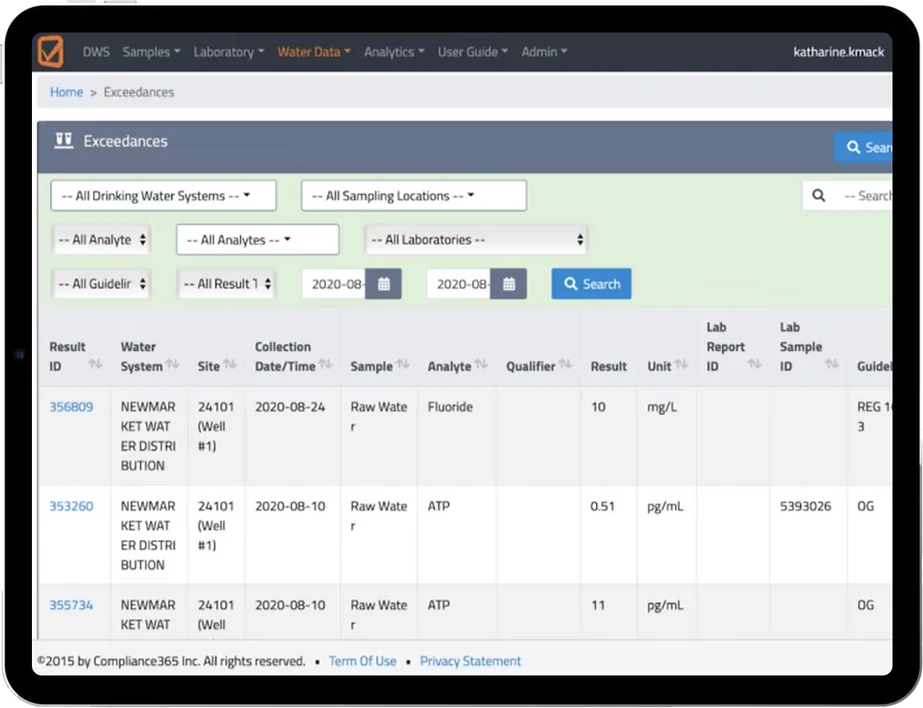Open the Samples menu
The width and height of the screenshot is (923, 708).
(151, 52)
